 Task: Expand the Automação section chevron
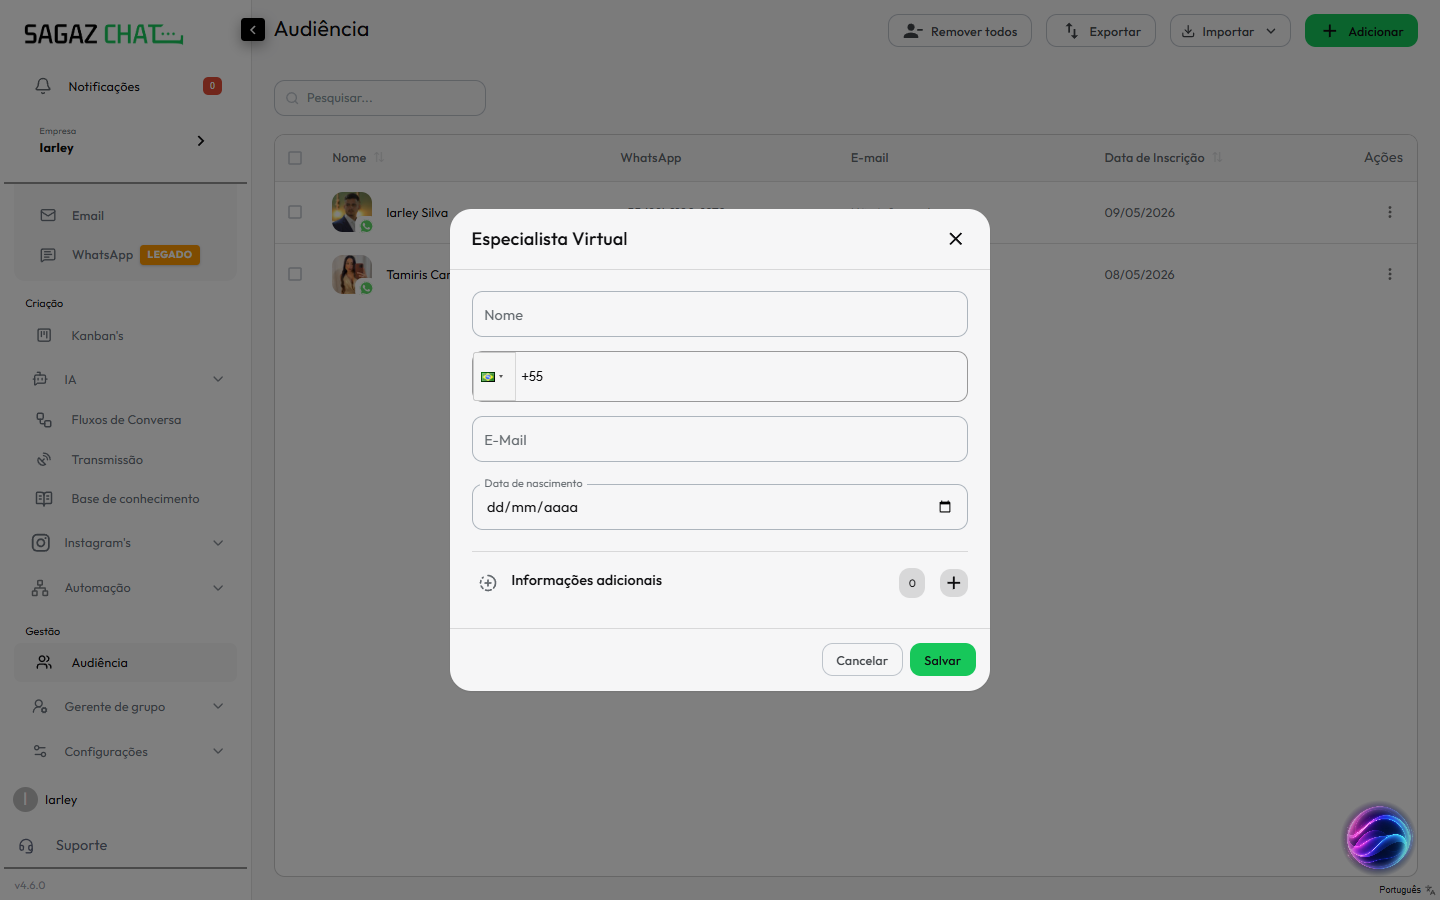(x=218, y=588)
